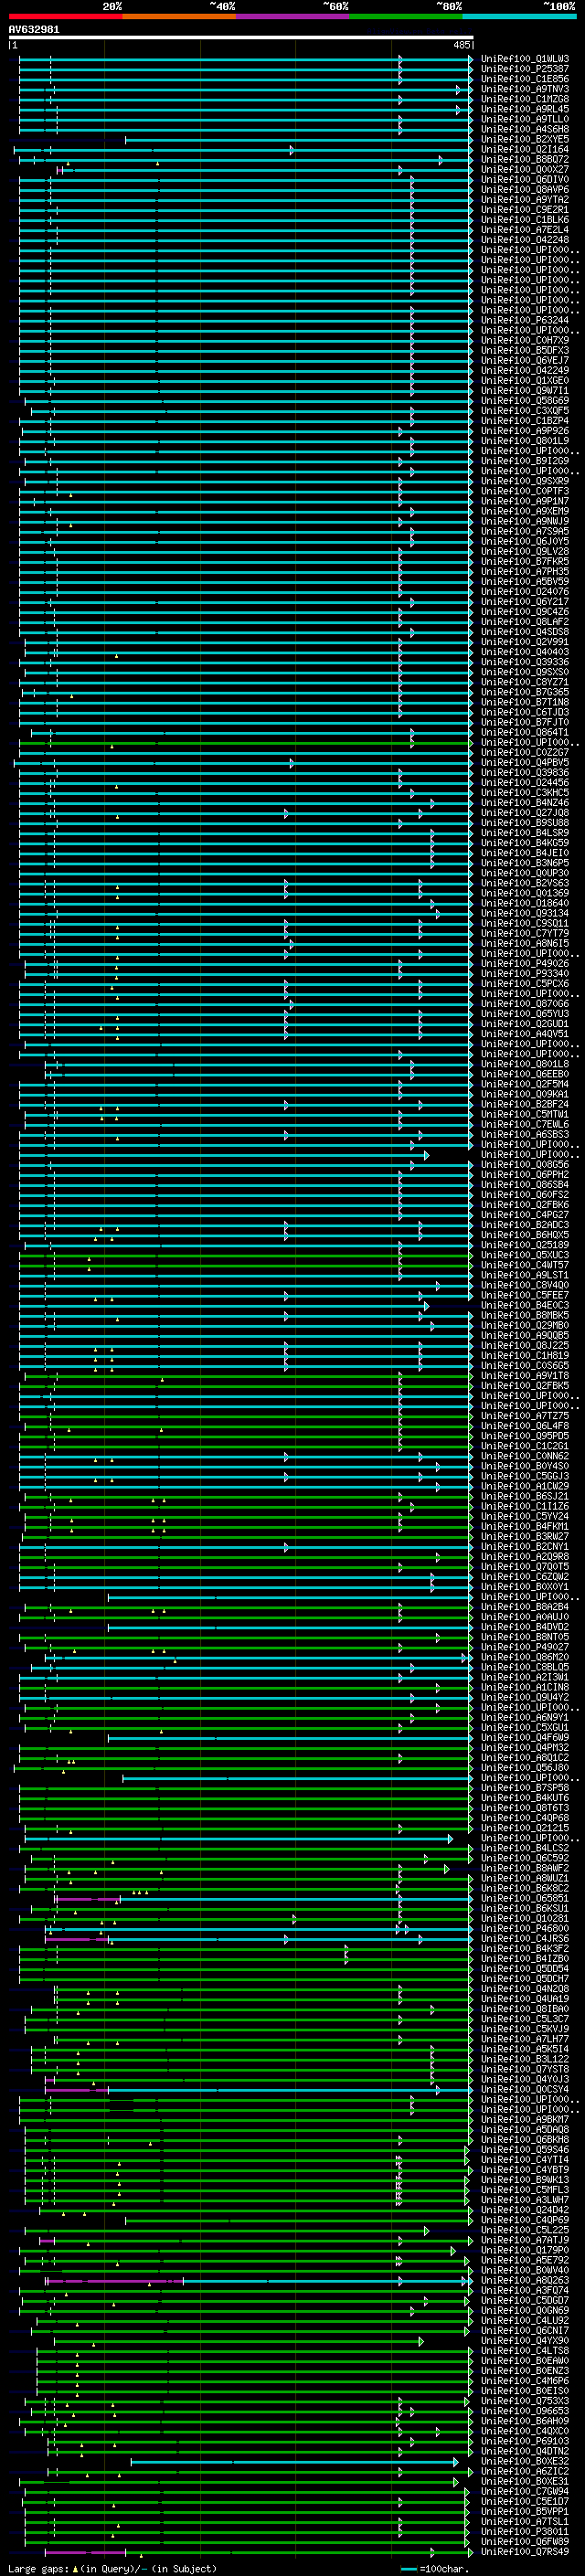Select the UniRef100_C9E2R1 label

pyautogui.click(x=525, y=209)
